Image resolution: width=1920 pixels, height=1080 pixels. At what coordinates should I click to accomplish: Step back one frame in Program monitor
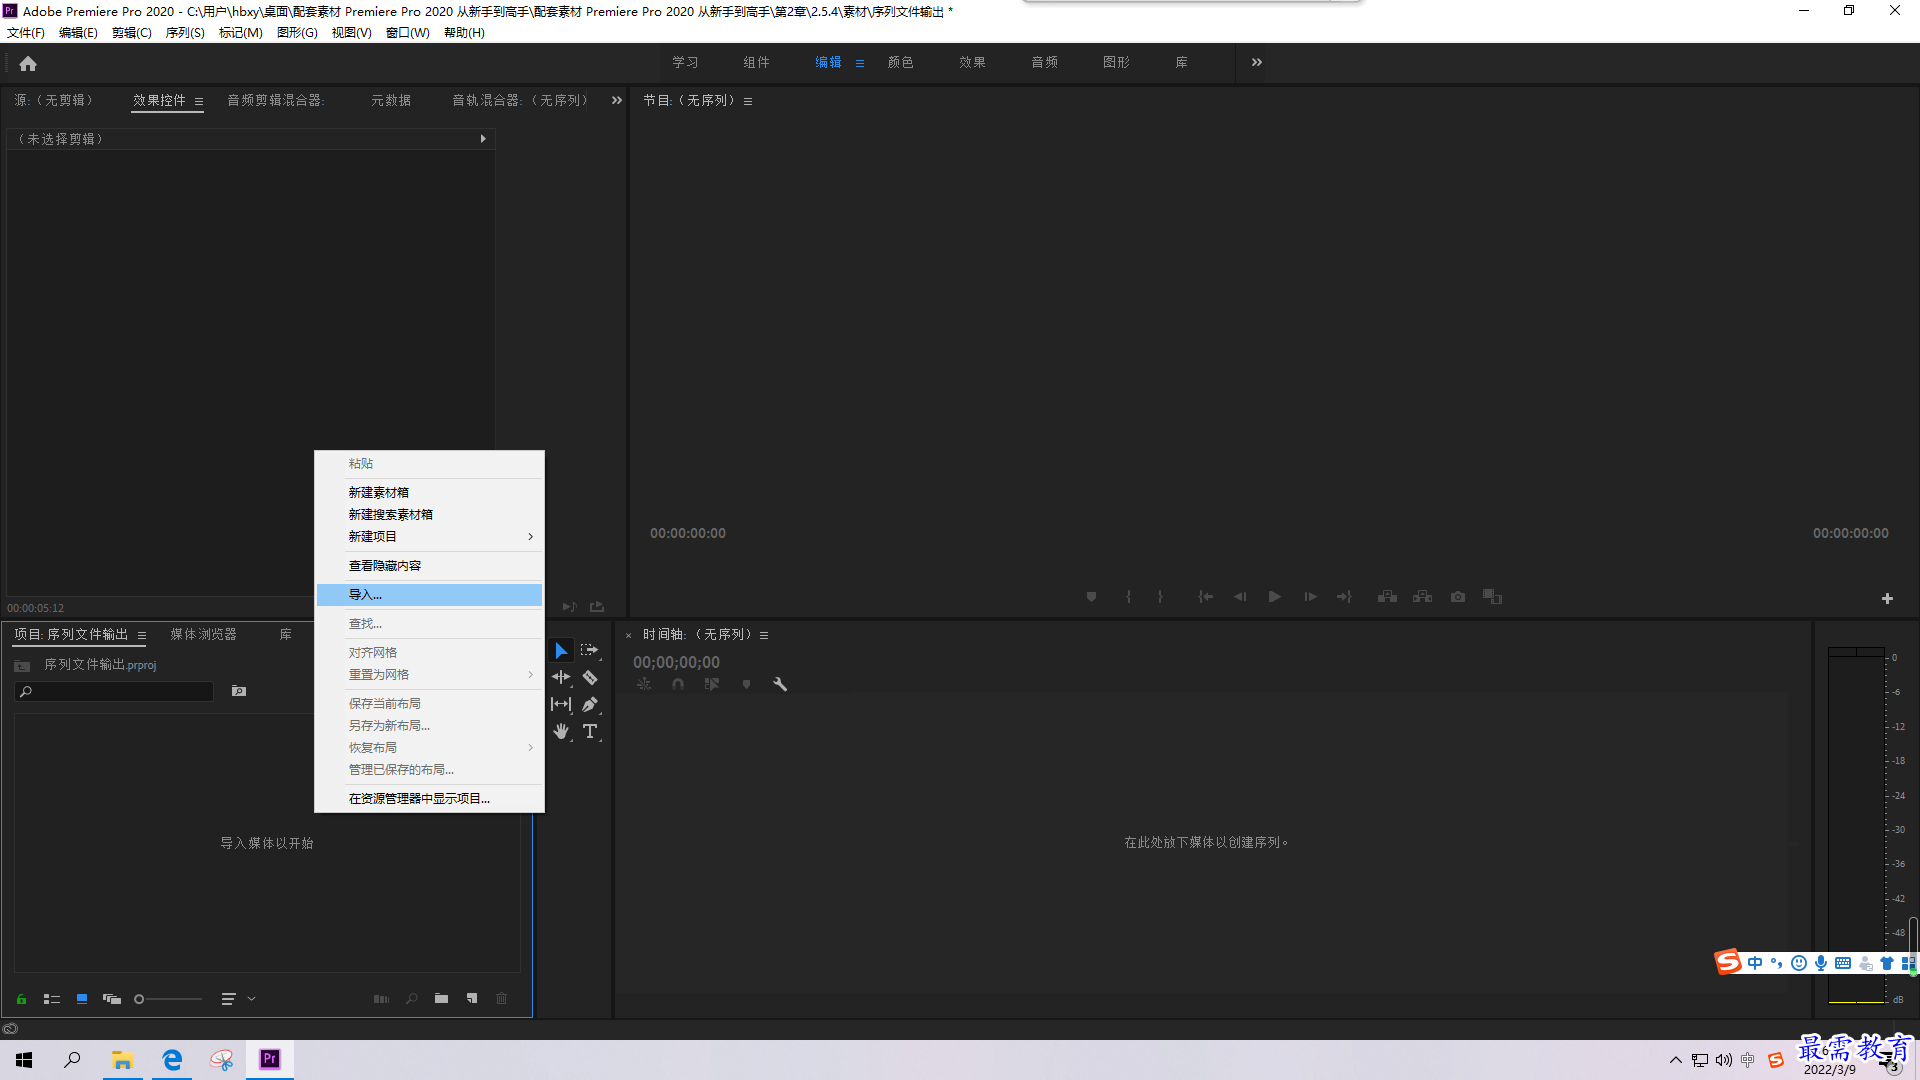(x=1240, y=597)
